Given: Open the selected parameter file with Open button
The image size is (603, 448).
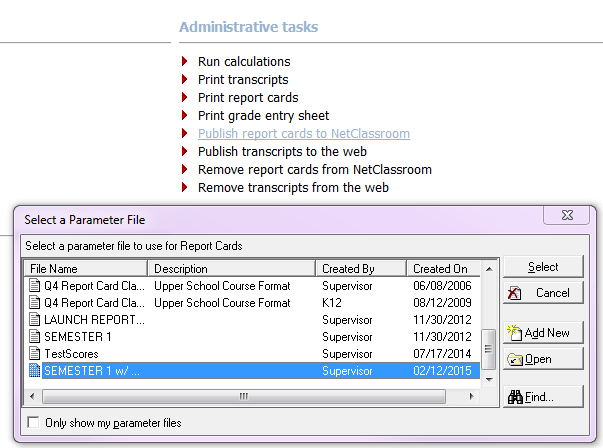Looking at the screenshot, I should coord(543,359).
